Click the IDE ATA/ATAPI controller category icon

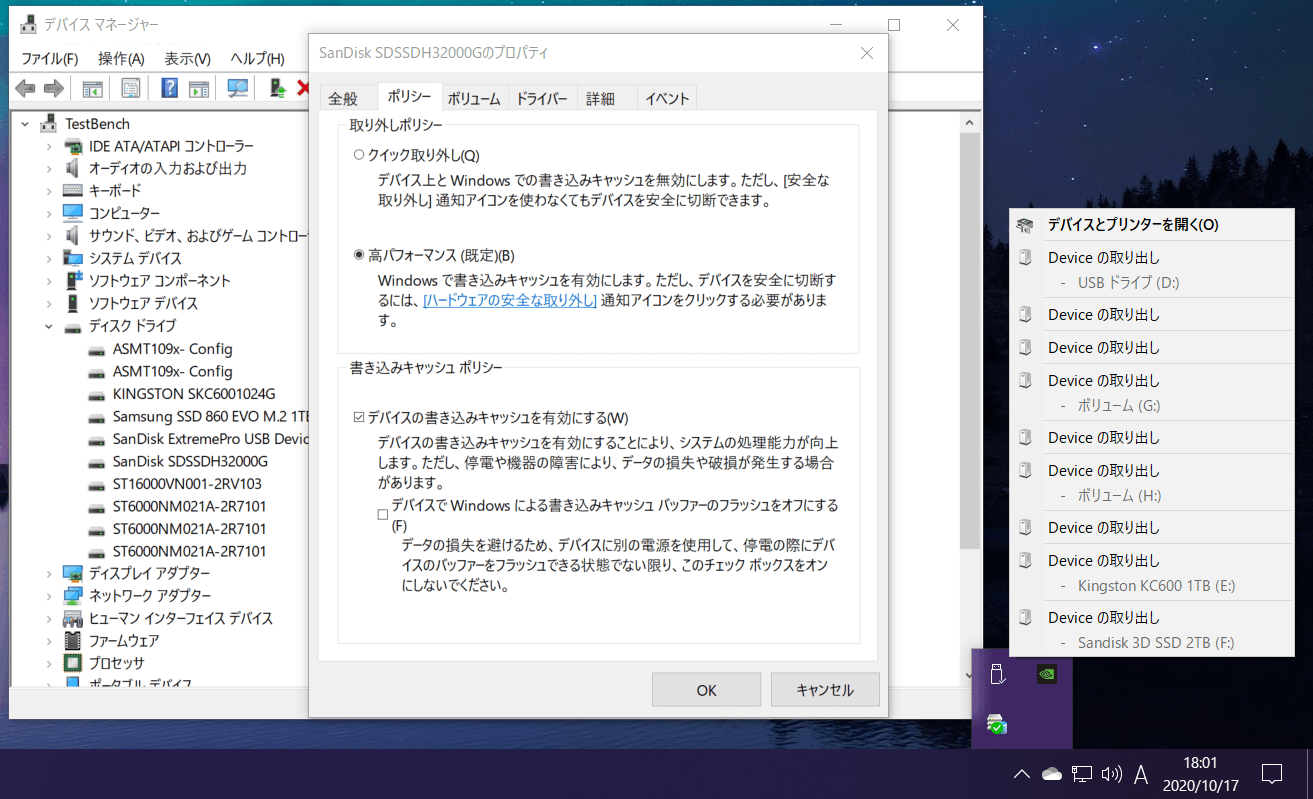[73, 146]
